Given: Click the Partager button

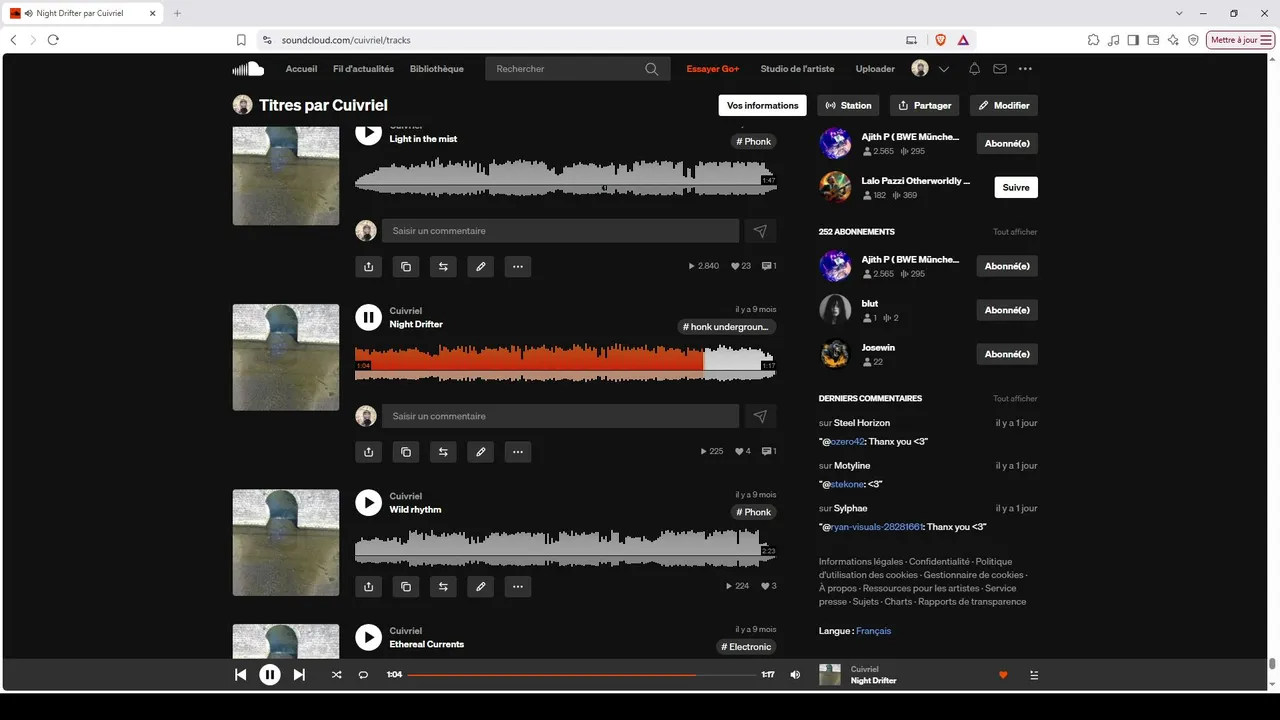Looking at the screenshot, I should click(x=924, y=105).
